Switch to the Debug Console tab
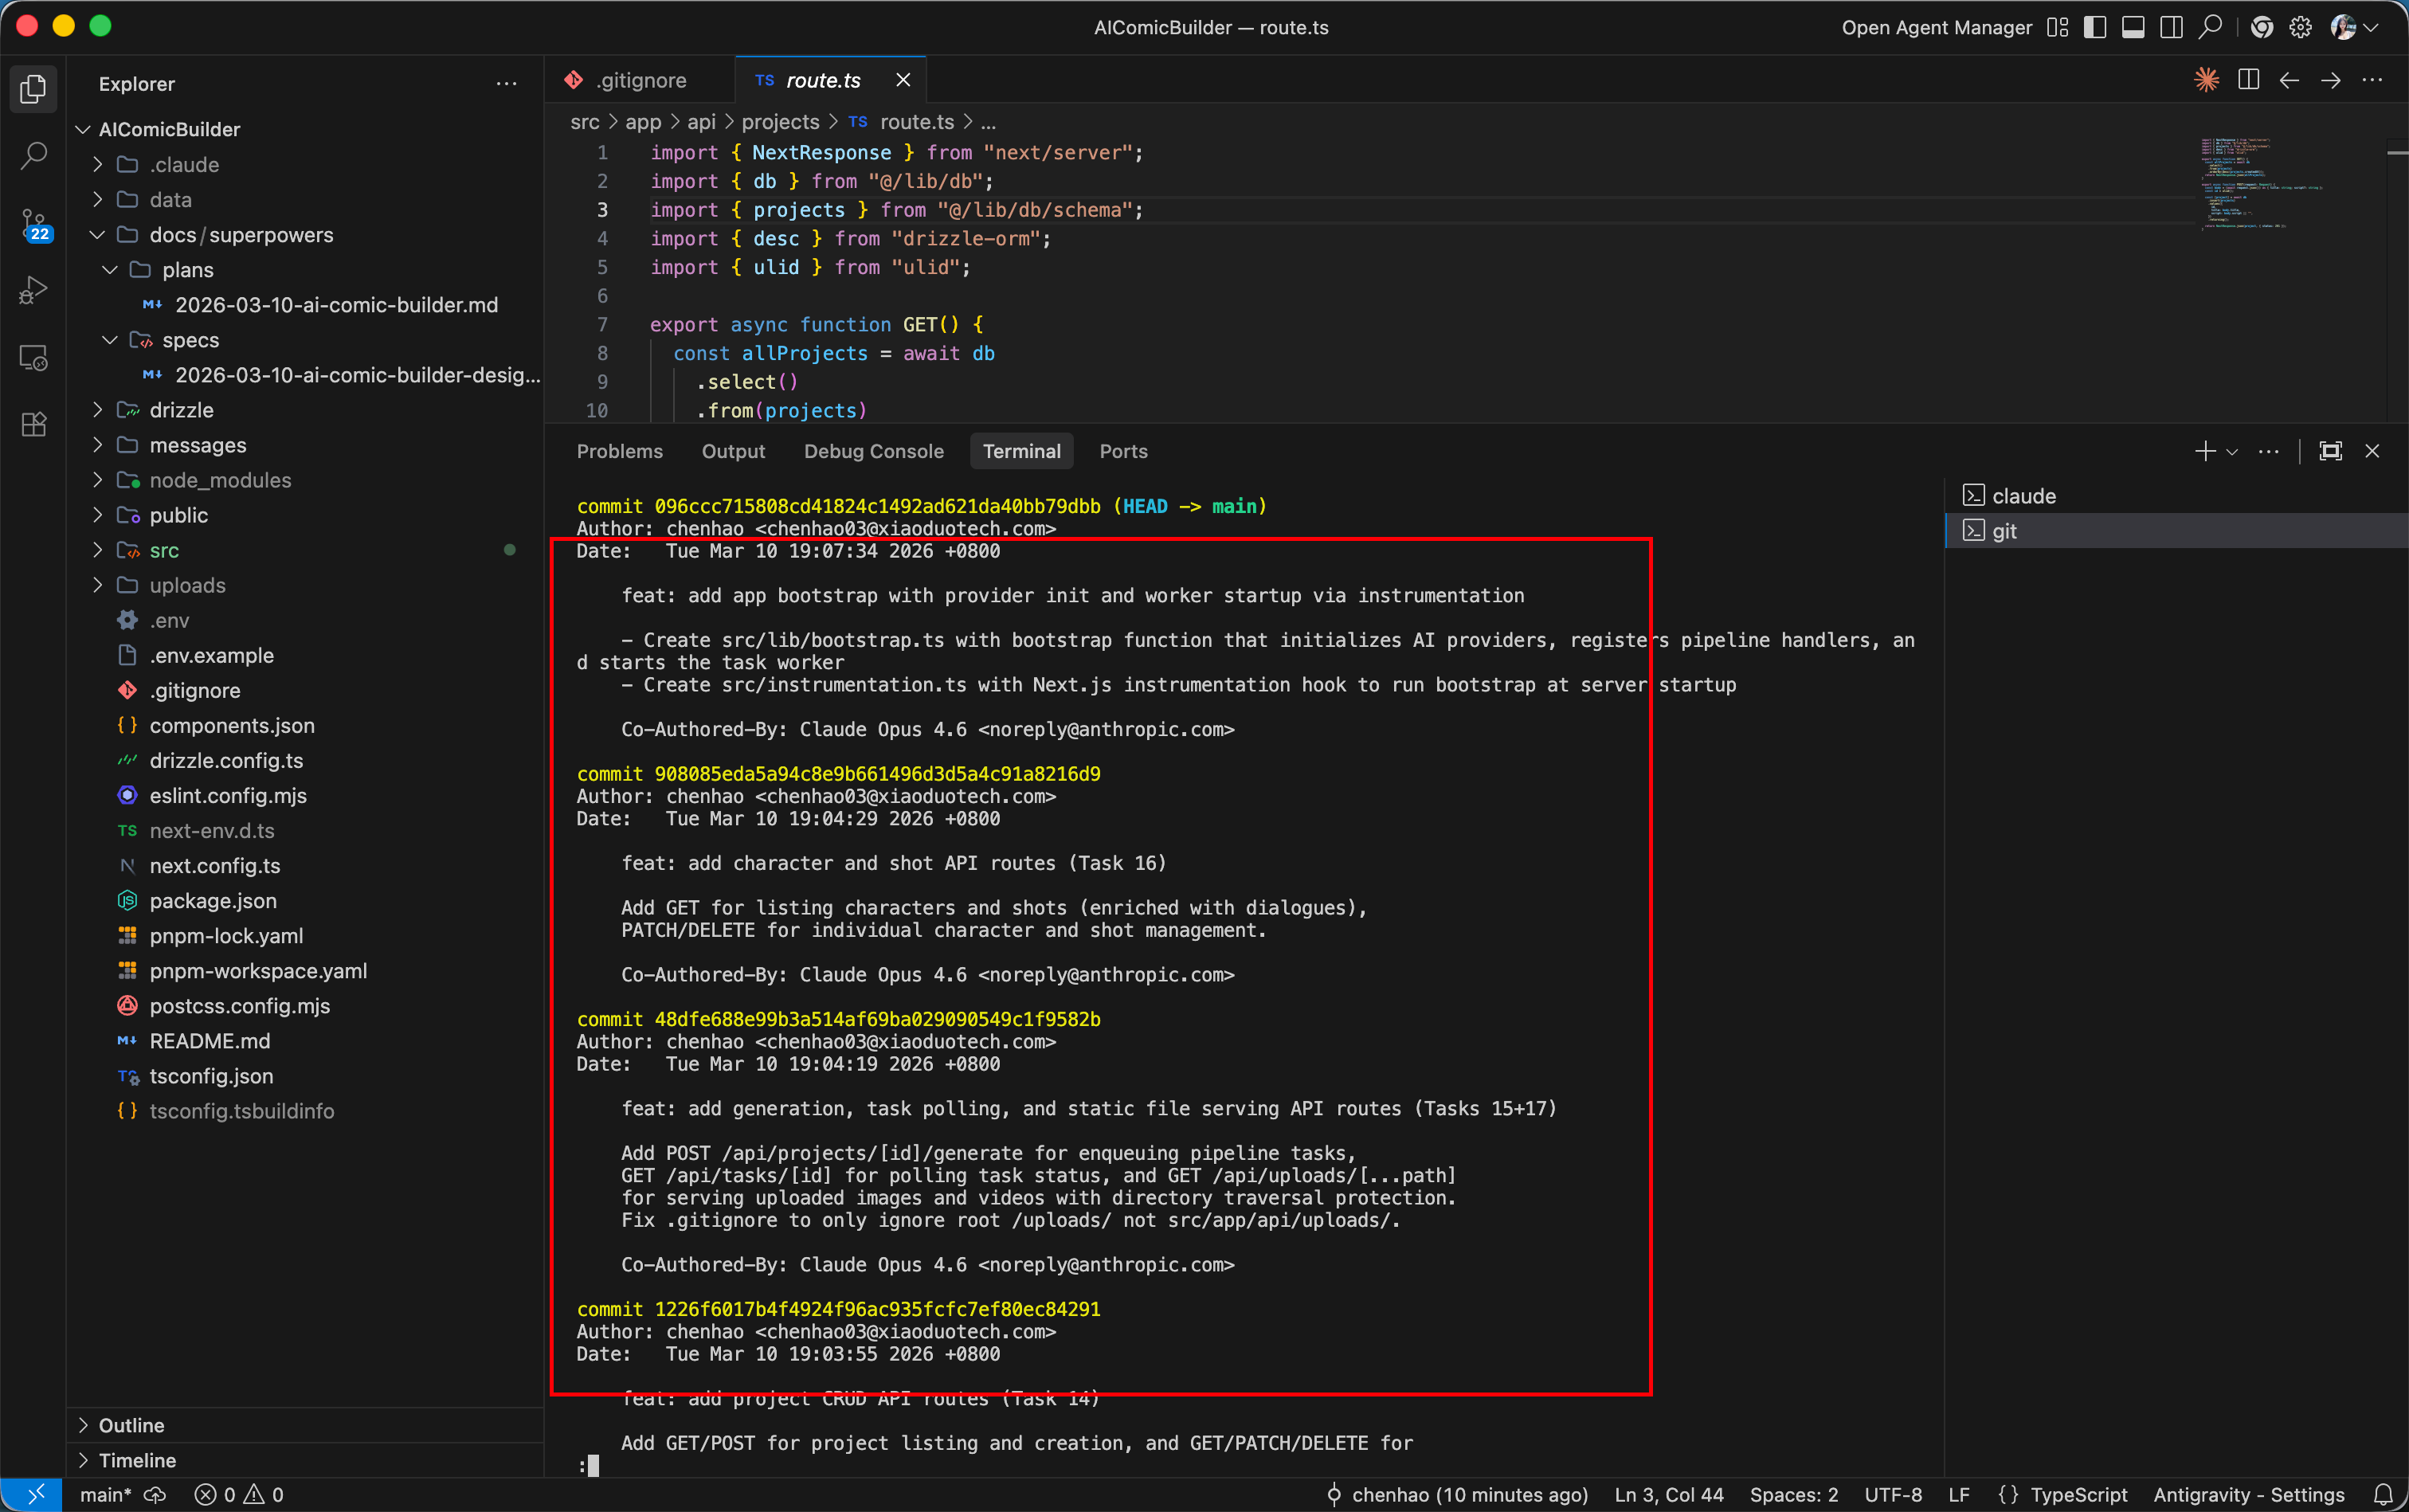This screenshot has width=2409, height=1512. coord(873,451)
